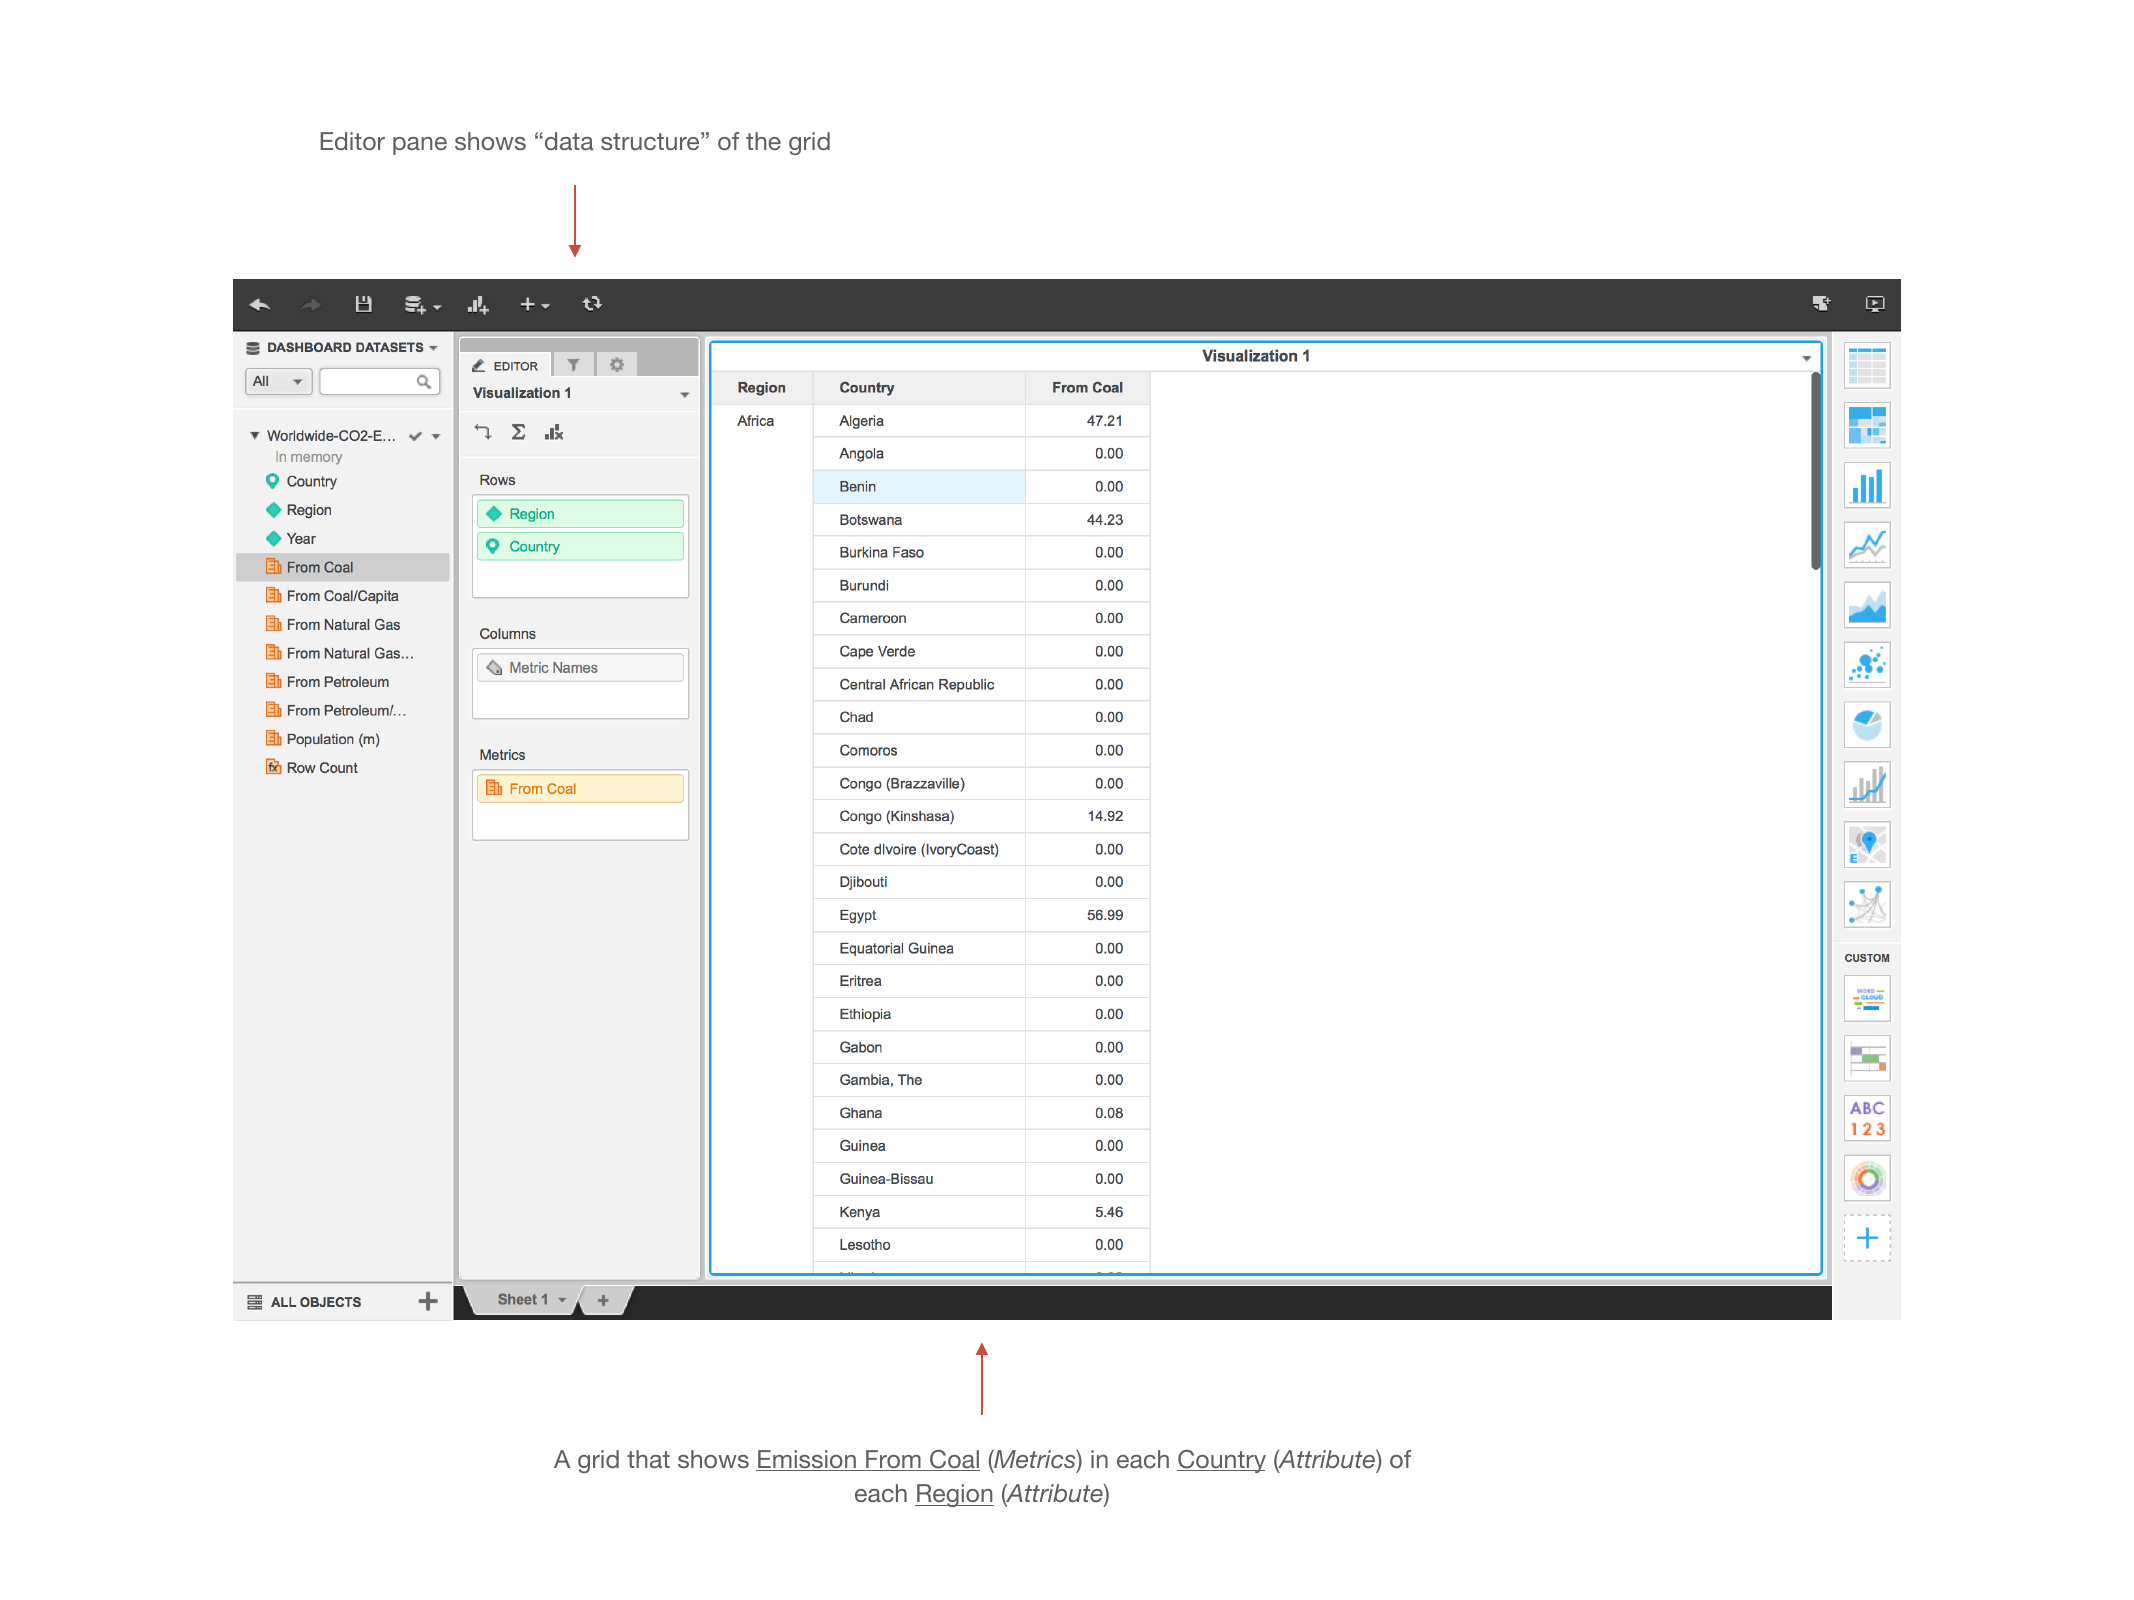Screen dimensions: 2134x1600
Task: Open the Visualization 1 editor dropdown
Action: (x=684, y=394)
